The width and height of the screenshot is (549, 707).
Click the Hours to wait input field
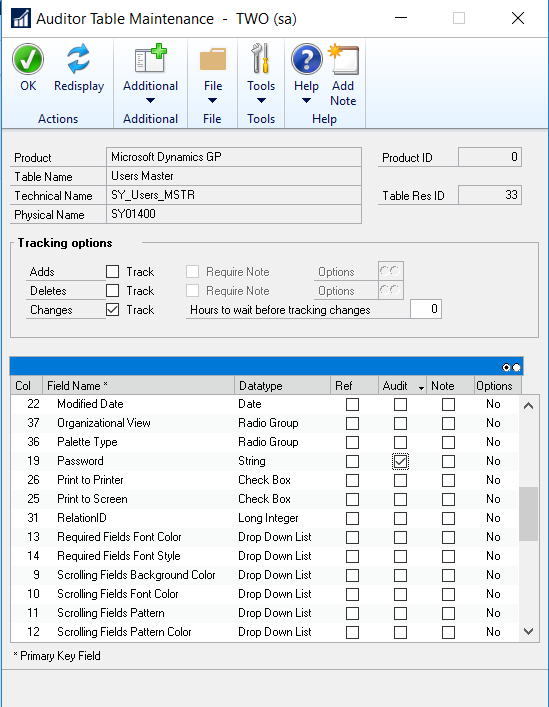click(x=426, y=309)
